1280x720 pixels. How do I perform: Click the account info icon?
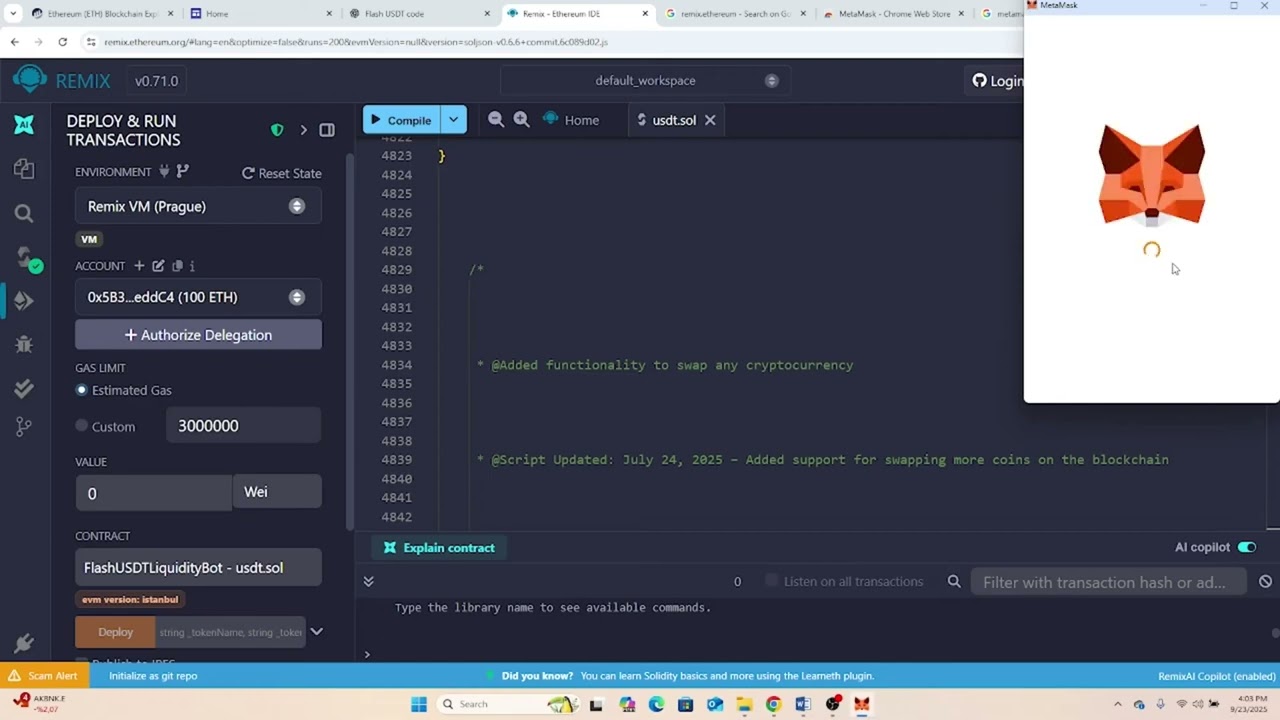pos(192,266)
